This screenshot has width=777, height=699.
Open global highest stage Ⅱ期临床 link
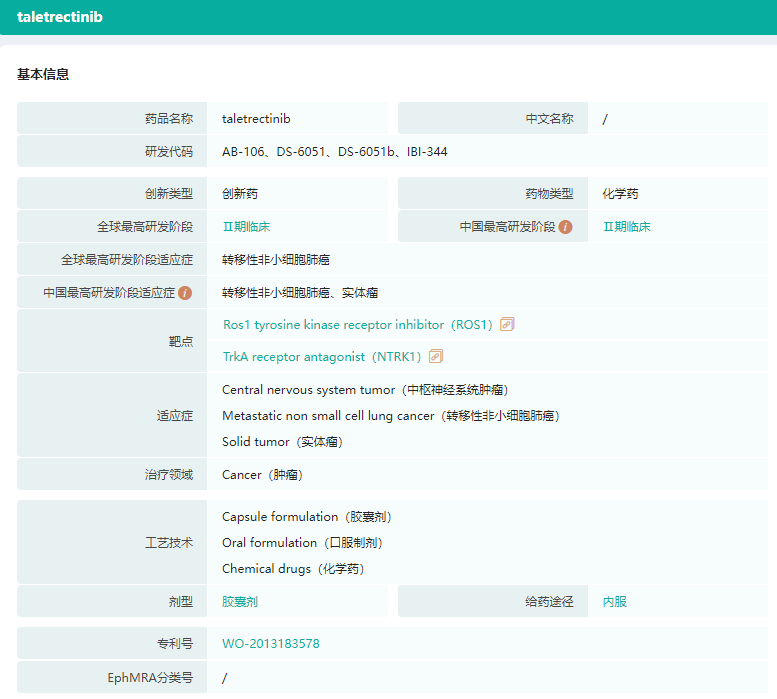(246, 227)
